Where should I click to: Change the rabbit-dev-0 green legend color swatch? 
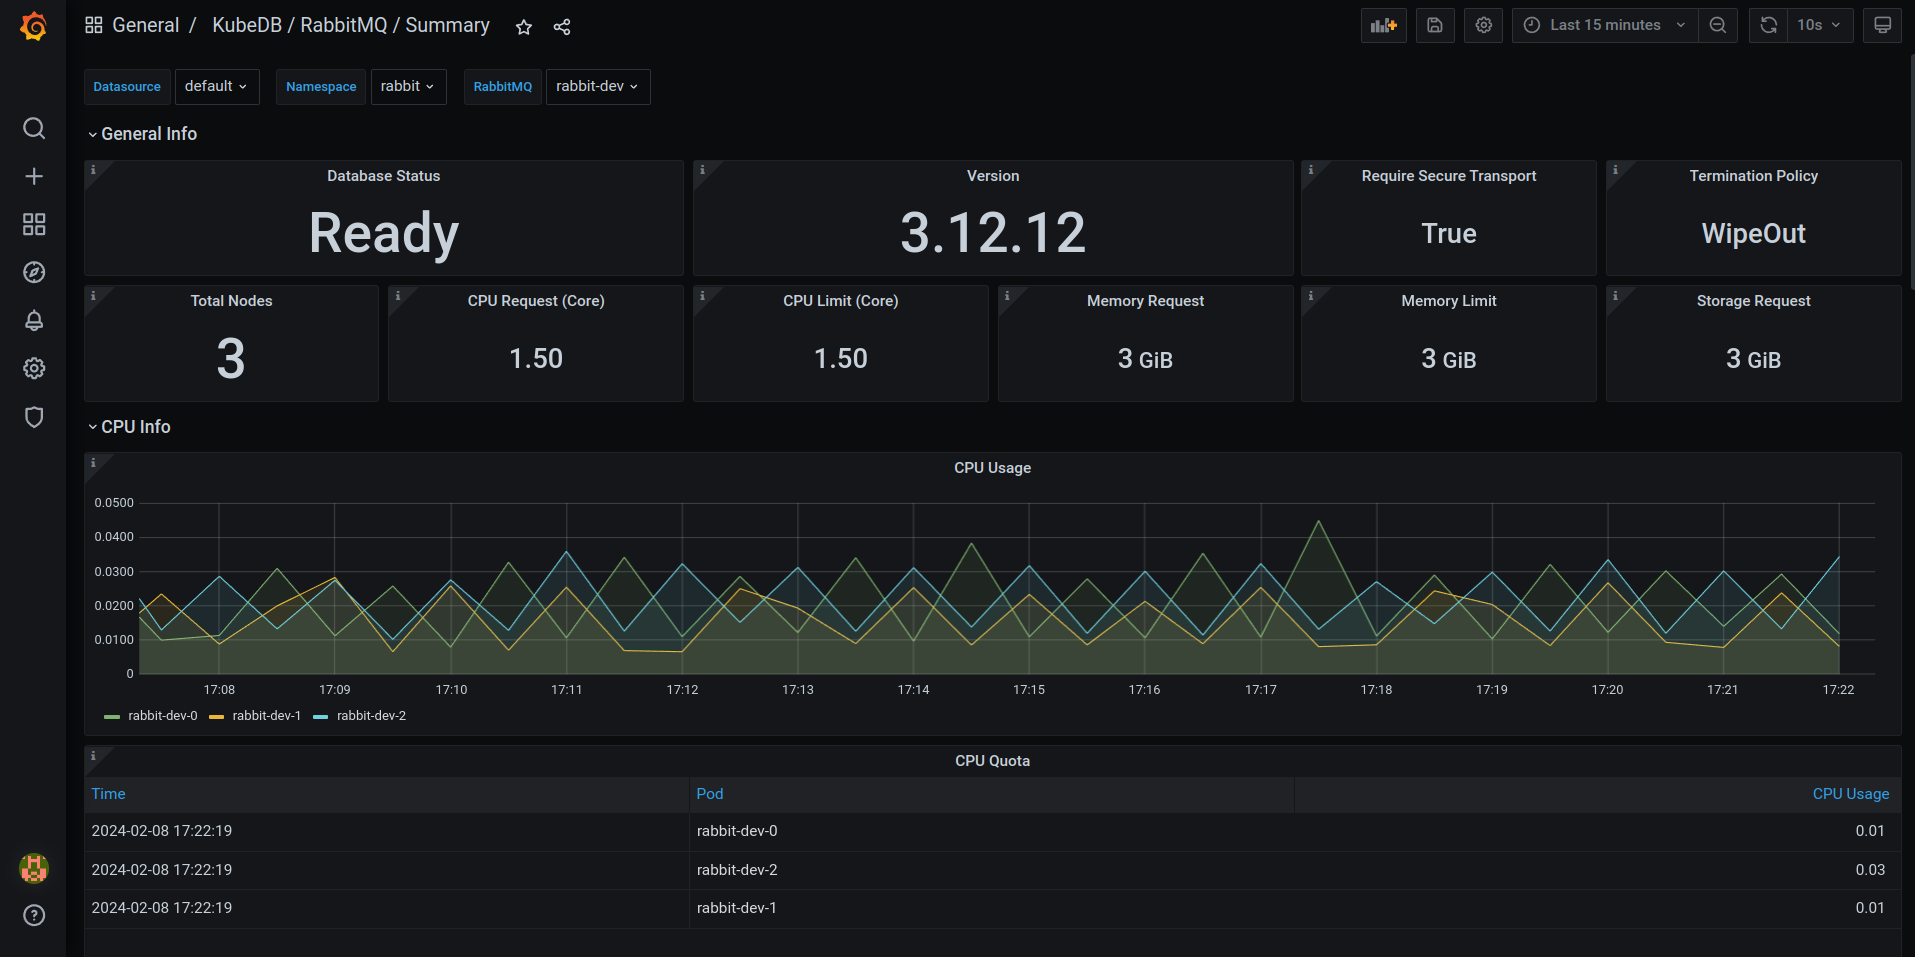click(112, 717)
